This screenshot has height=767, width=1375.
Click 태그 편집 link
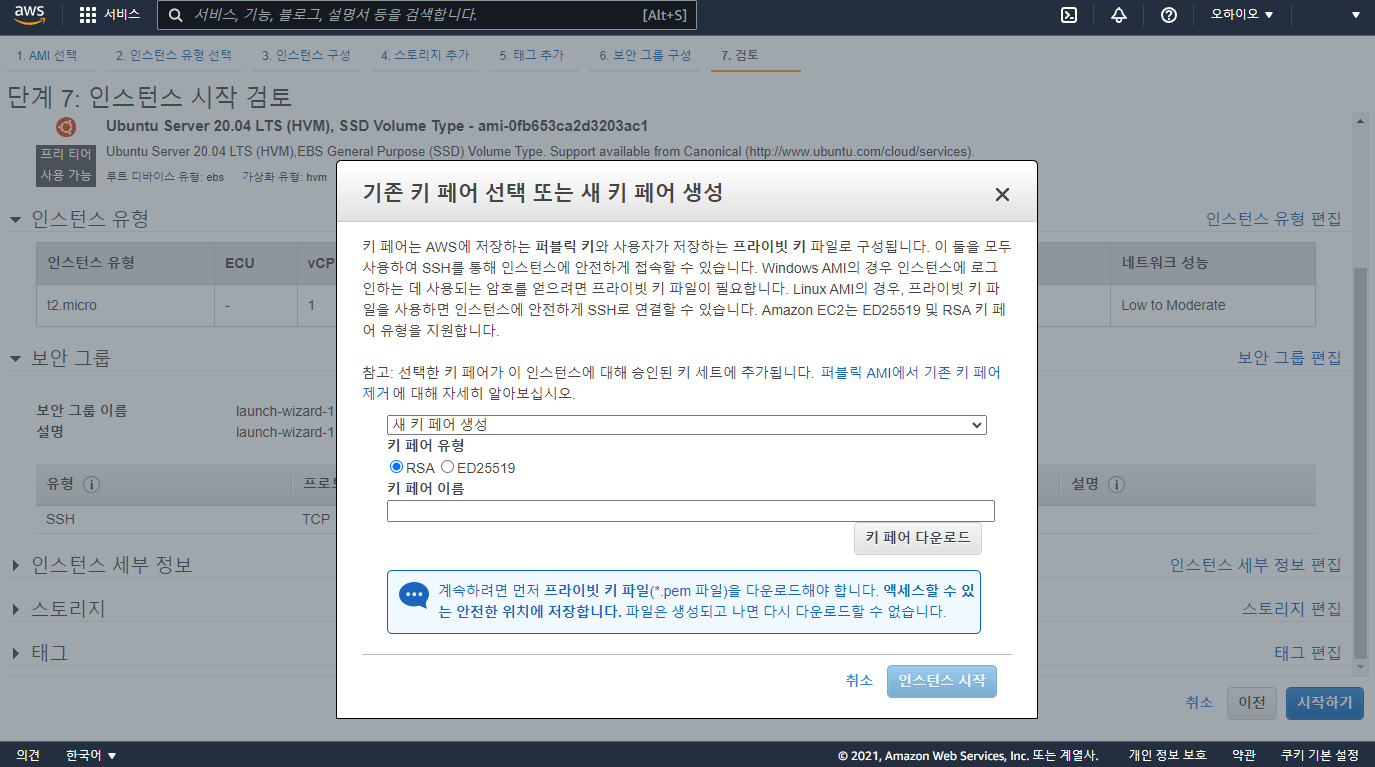pyautogui.click(x=1307, y=653)
